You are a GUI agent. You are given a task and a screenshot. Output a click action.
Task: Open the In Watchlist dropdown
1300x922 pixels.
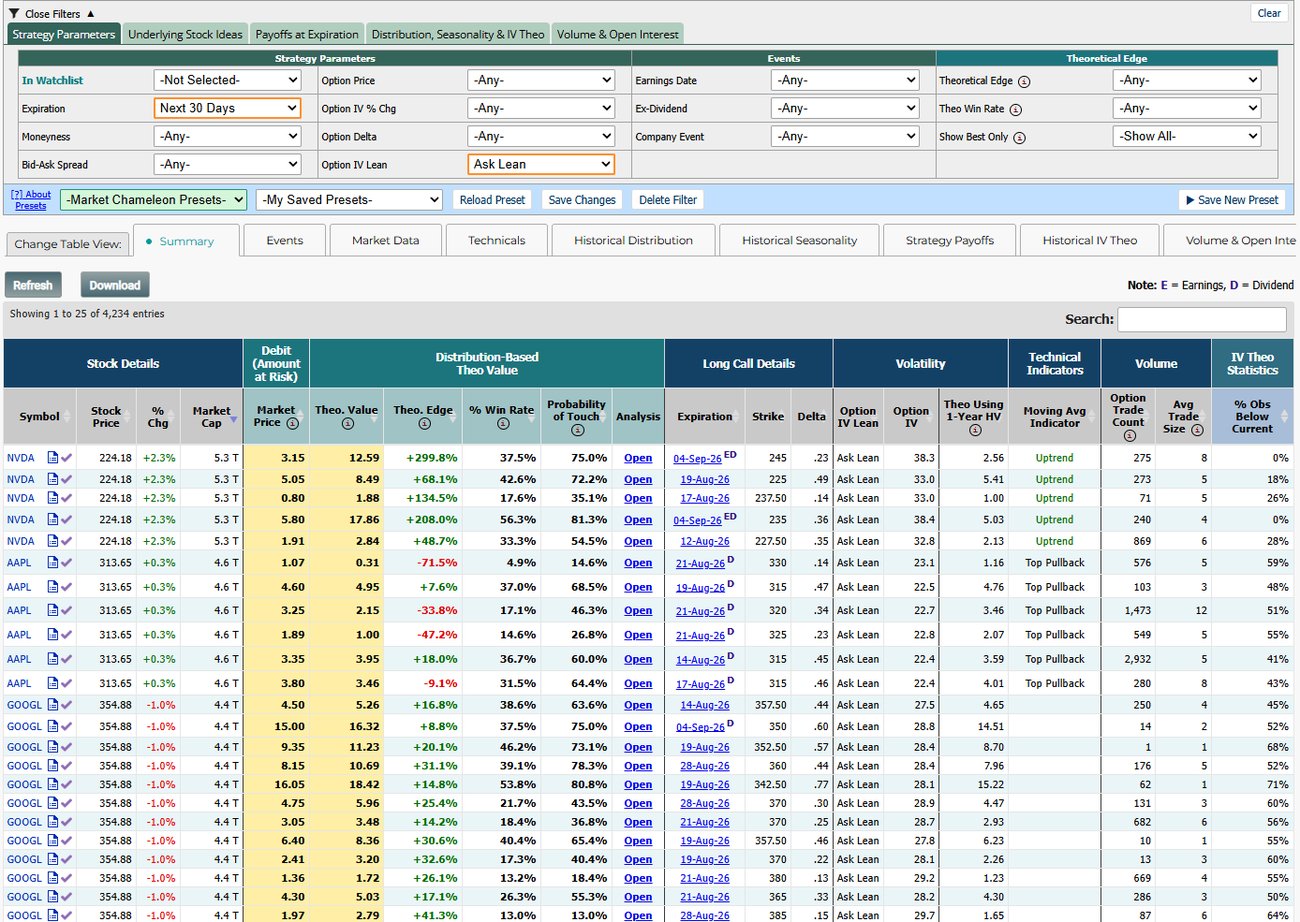pos(227,80)
